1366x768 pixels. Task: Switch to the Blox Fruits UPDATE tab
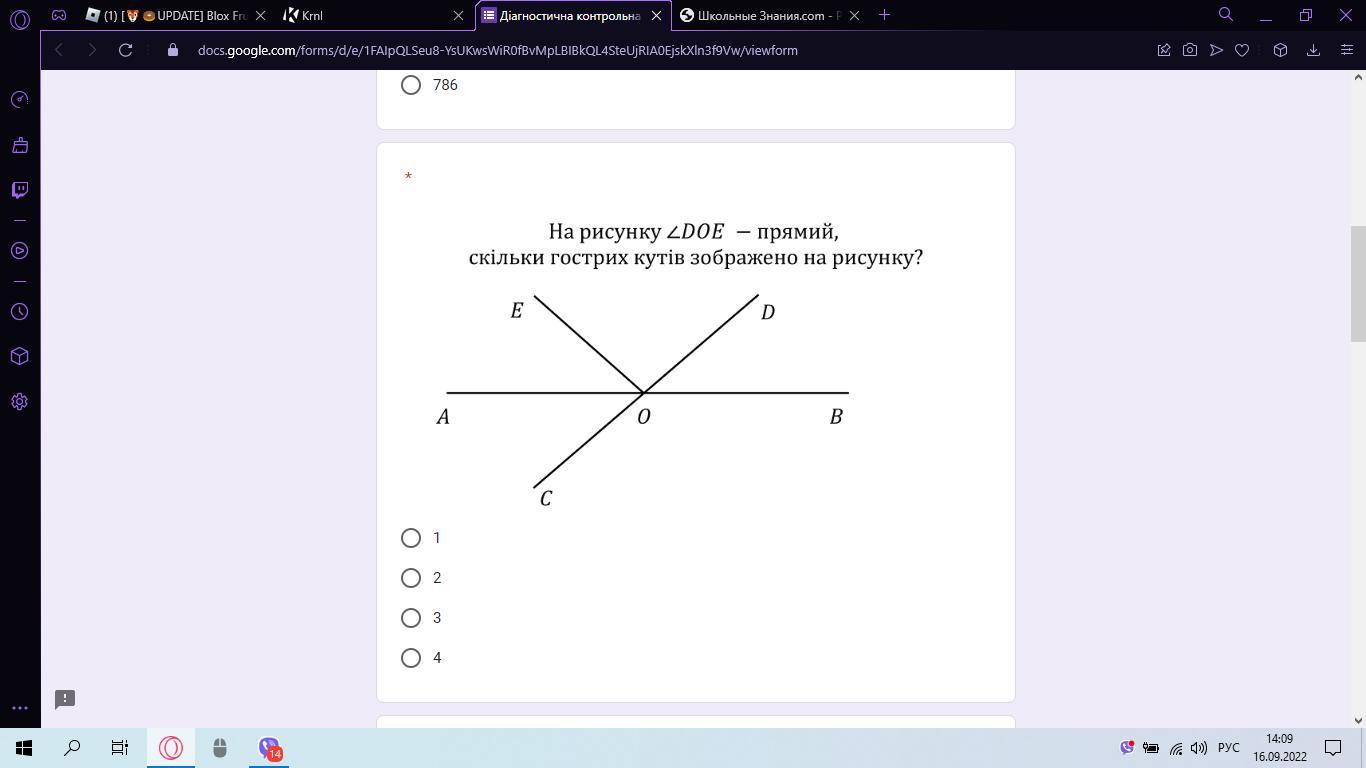click(x=176, y=15)
